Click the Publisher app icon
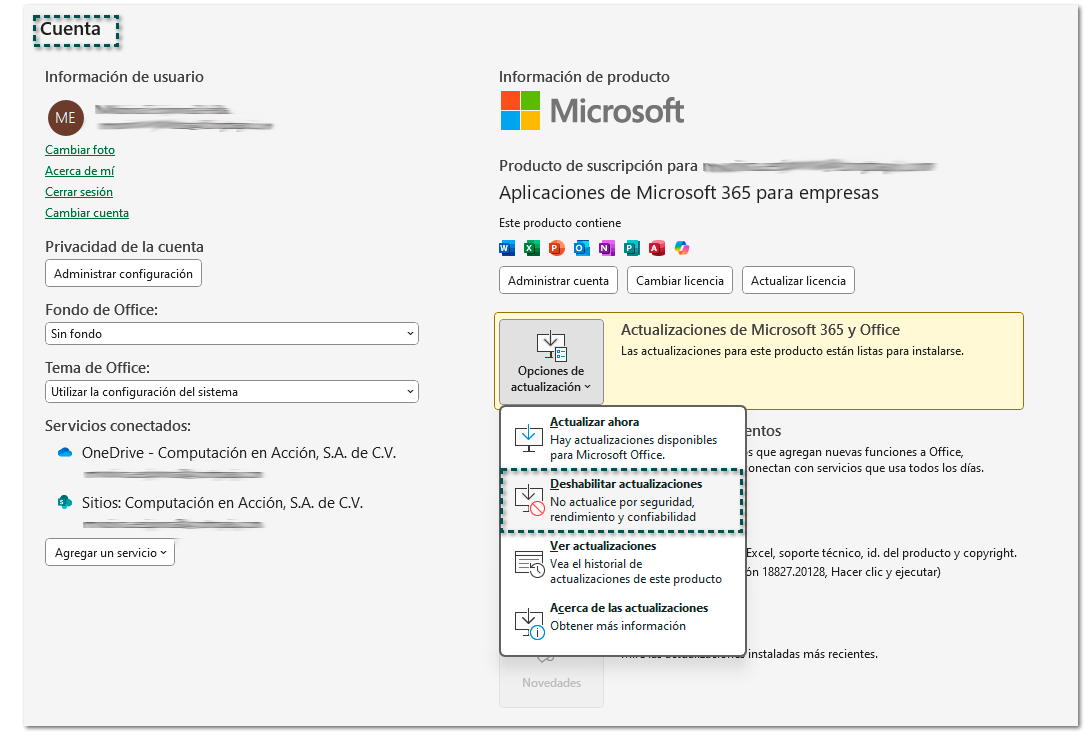The height and width of the screenshot is (735, 1087). tap(632, 248)
